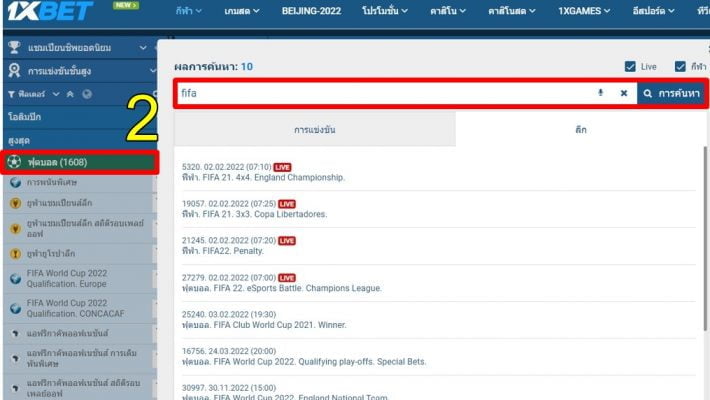Viewport: 710px width, 400px height.
Task: Click the filter funnel icon
Action: [11, 94]
